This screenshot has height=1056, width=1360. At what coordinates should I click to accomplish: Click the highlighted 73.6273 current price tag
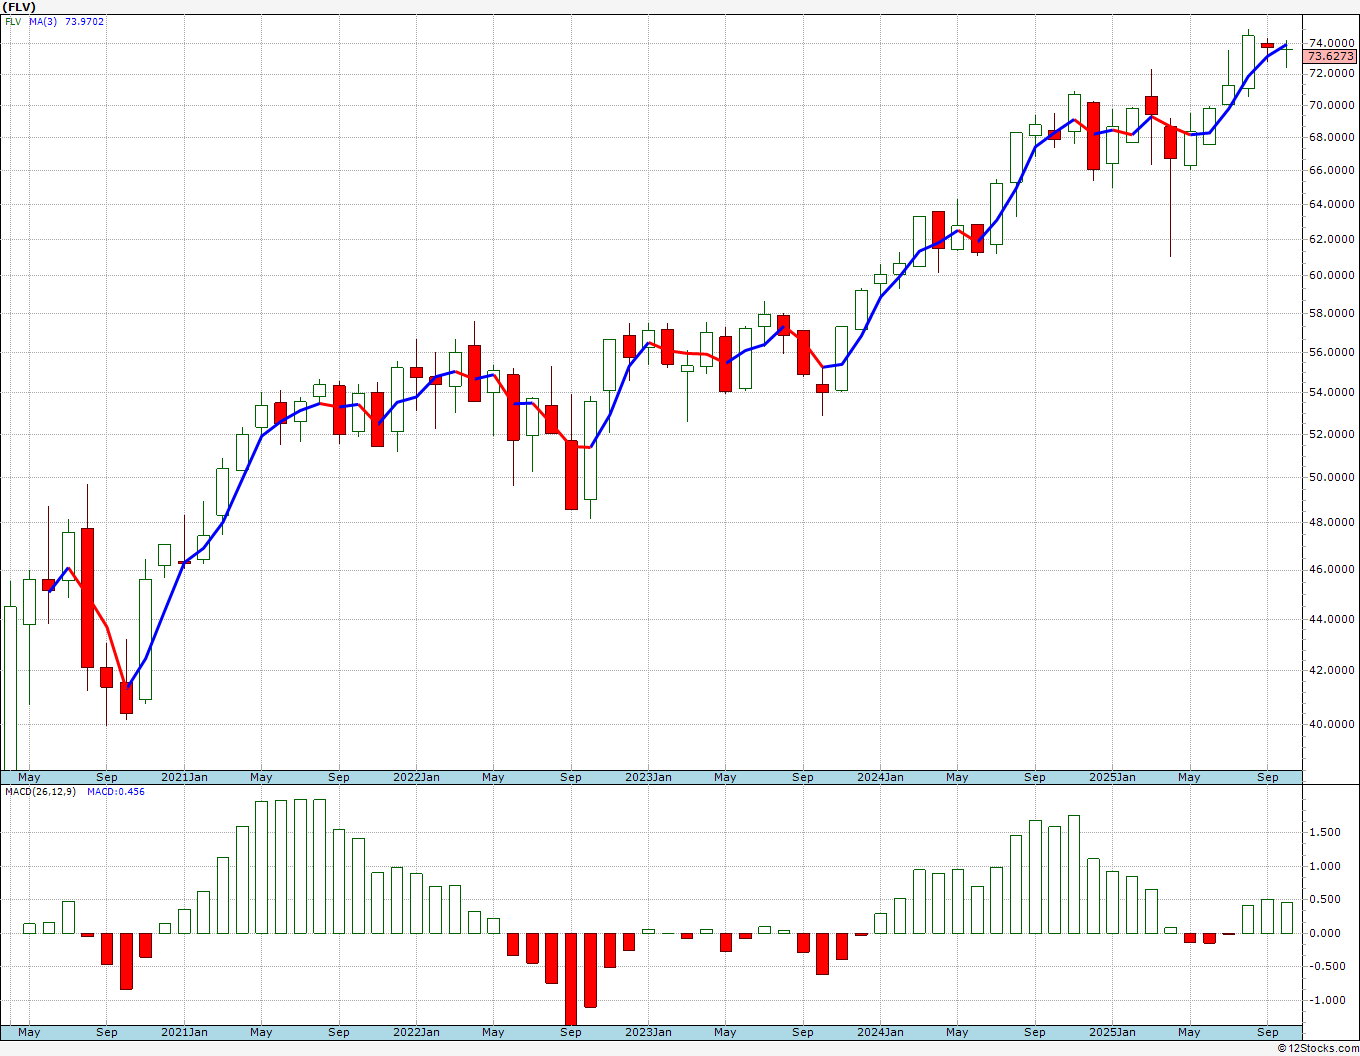[1331, 57]
